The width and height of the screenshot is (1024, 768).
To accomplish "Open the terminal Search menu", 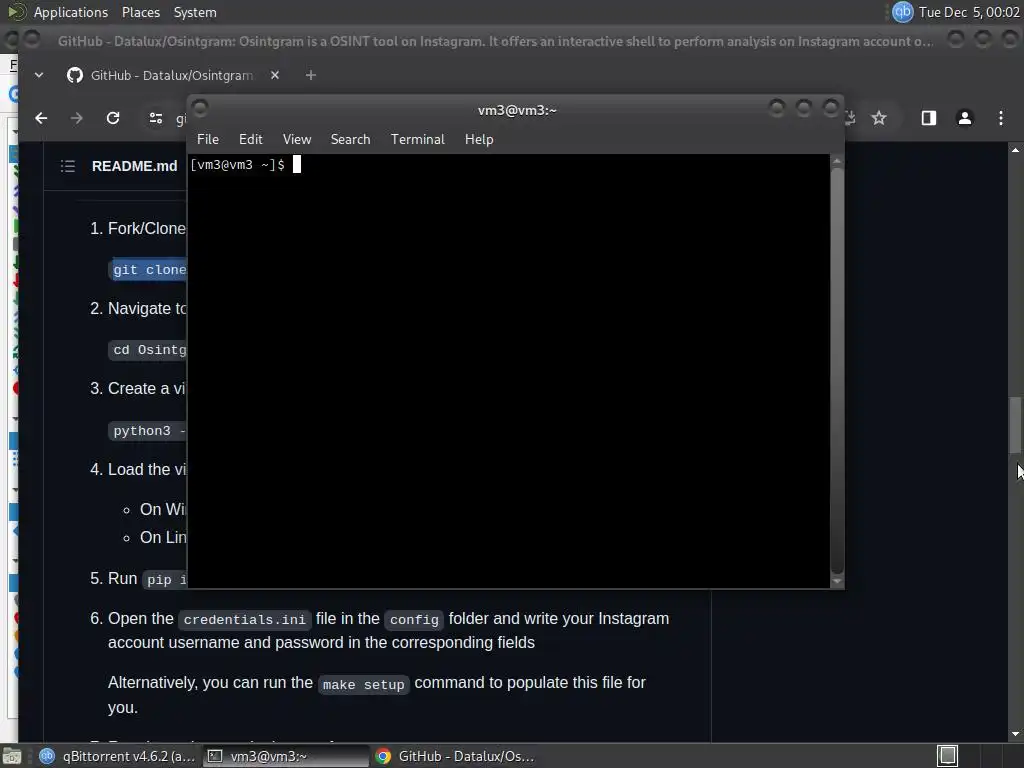I will tap(350, 139).
